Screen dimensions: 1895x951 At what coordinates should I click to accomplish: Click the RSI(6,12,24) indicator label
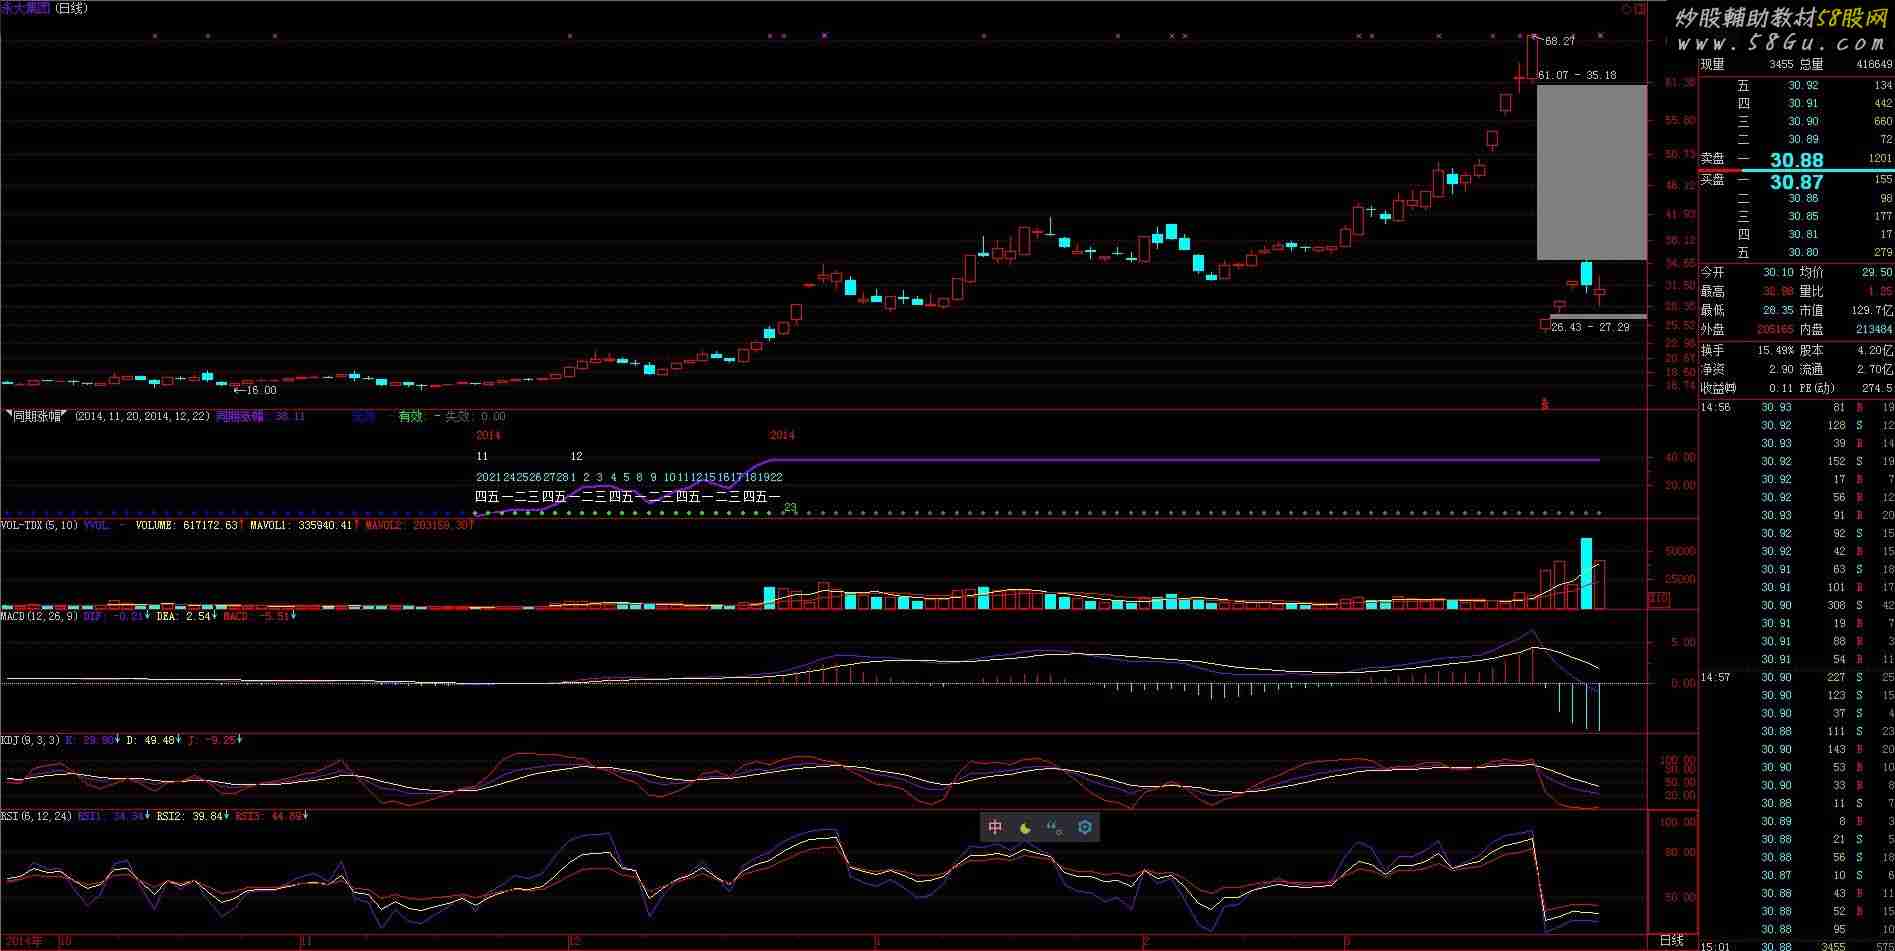coord(36,816)
